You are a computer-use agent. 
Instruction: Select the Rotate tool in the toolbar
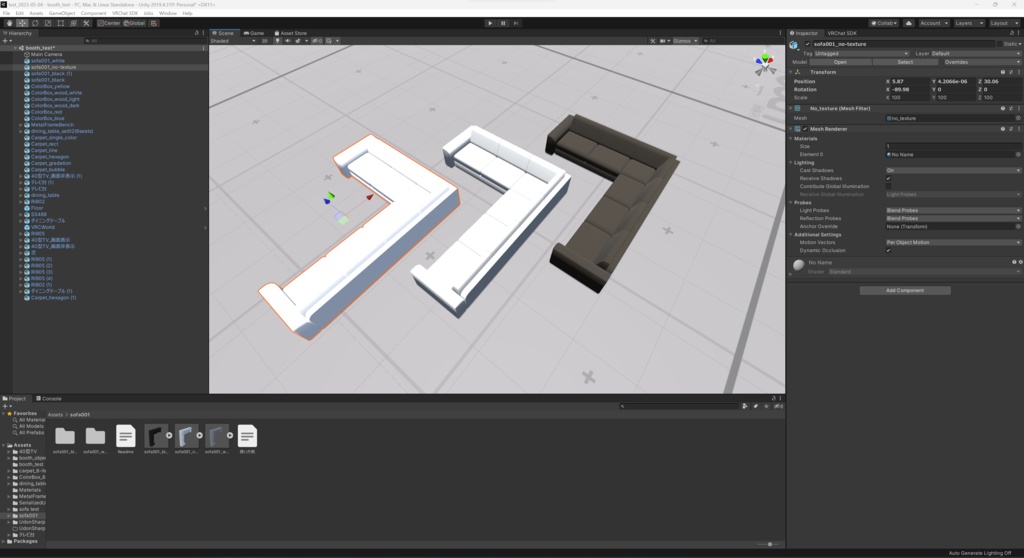click(x=35, y=23)
